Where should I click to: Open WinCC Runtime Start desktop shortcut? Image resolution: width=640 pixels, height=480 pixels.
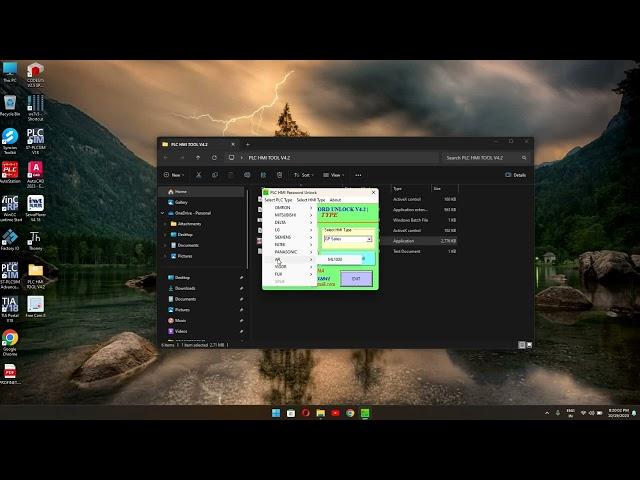click(10, 208)
